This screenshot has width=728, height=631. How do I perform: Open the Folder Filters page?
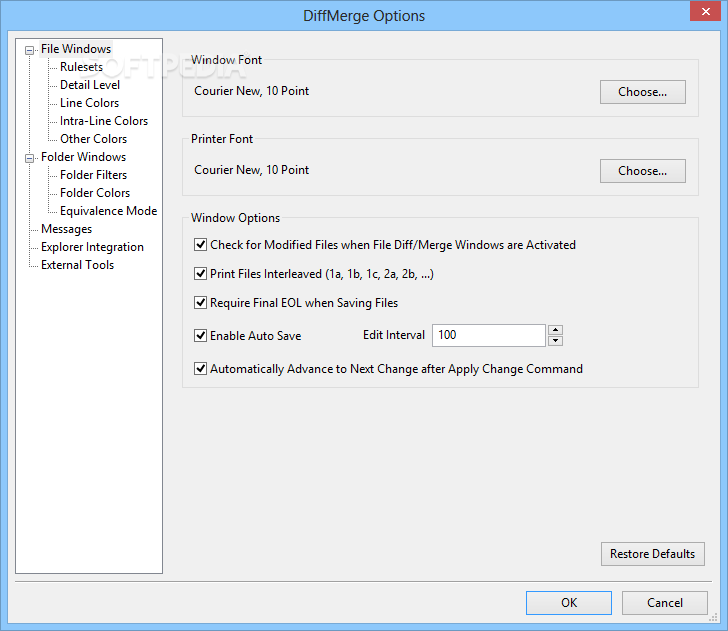(93, 175)
